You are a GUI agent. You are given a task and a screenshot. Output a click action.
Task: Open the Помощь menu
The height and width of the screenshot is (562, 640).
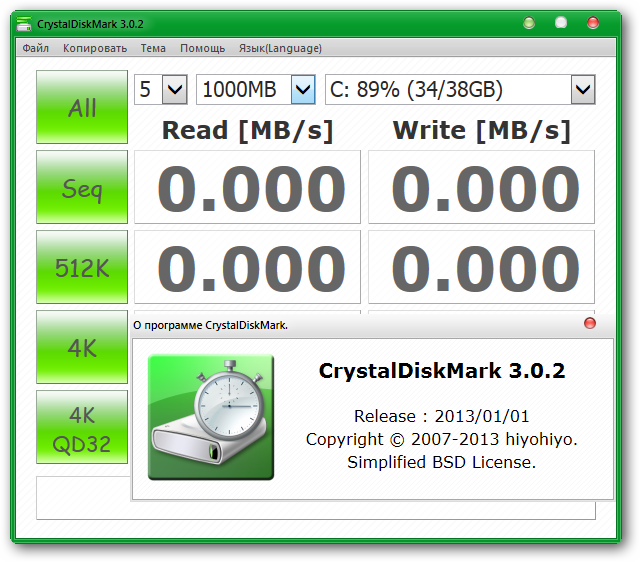coord(202,48)
